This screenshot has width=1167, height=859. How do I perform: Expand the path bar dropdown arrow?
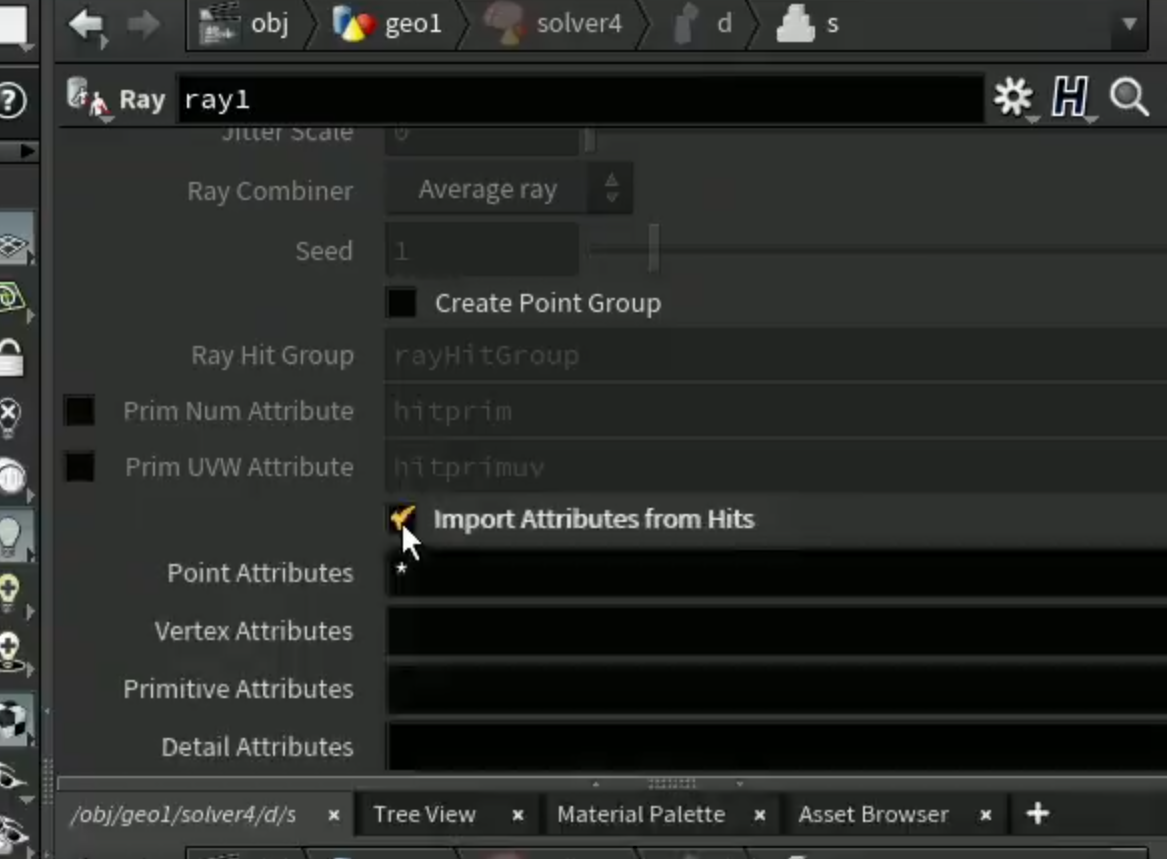coord(1129,24)
